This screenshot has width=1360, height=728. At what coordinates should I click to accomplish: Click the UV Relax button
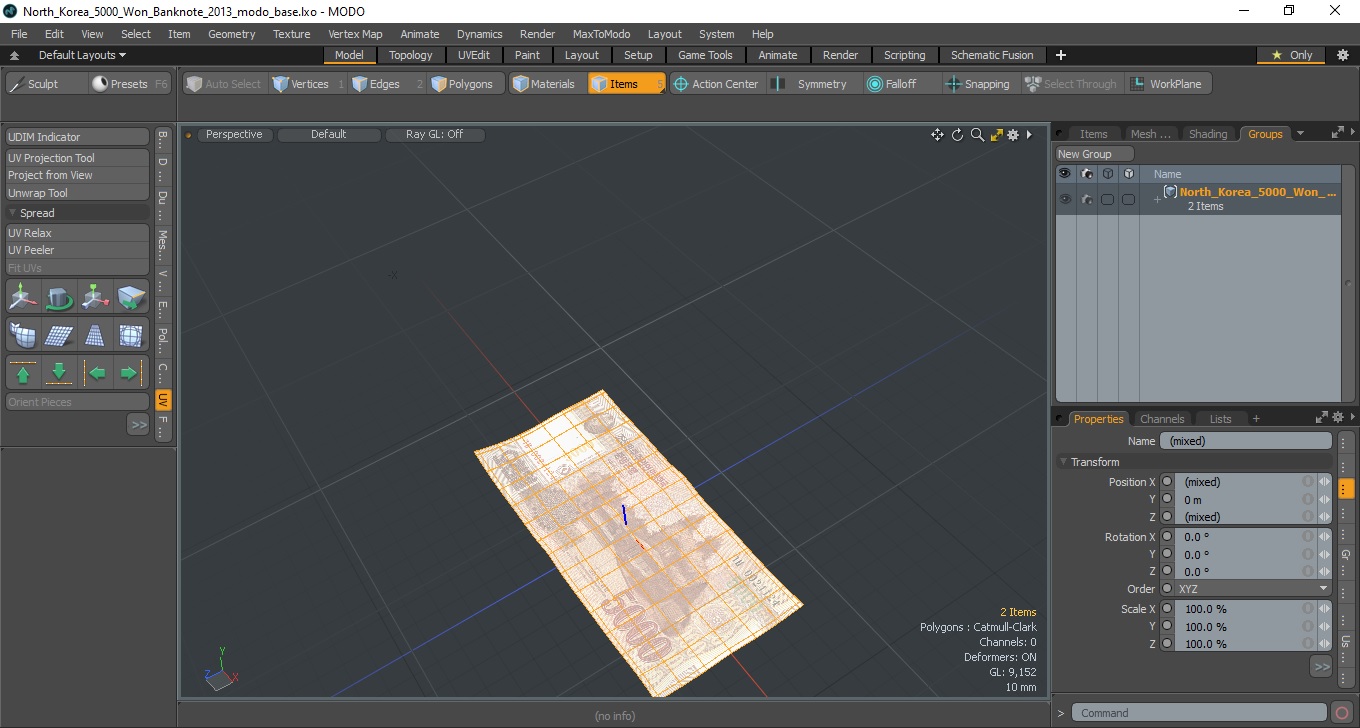click(78, 233)
